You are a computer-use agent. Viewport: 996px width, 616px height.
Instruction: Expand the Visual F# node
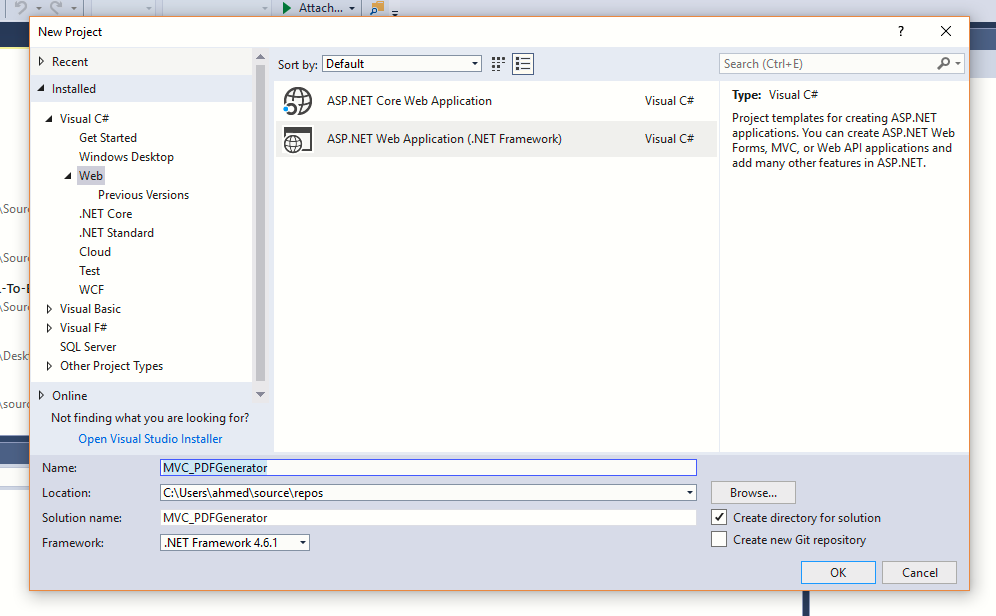click(49, 328)
